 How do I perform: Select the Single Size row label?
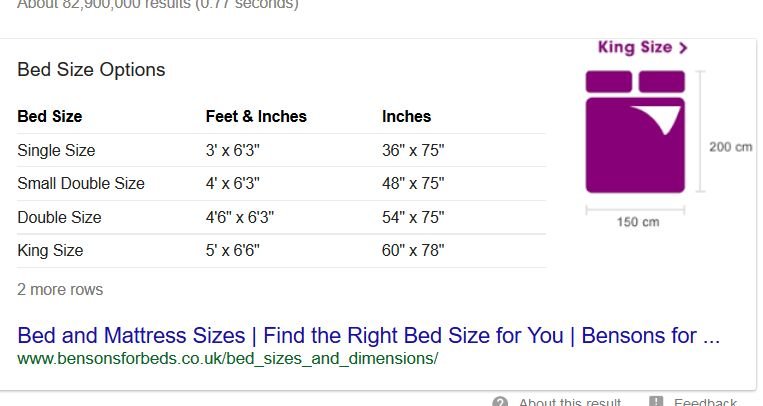56,150
